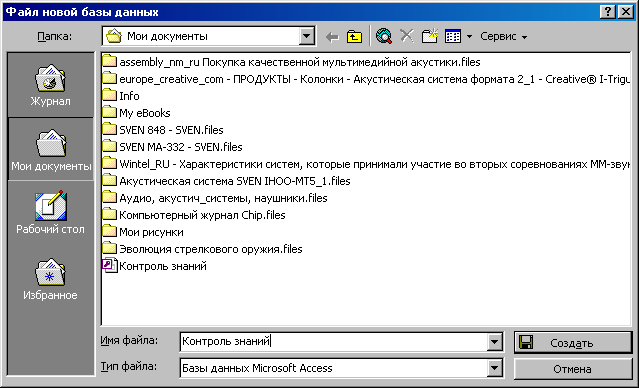
Task: Expand the Тип файла dropdown arrow
Action: point(494,368)
